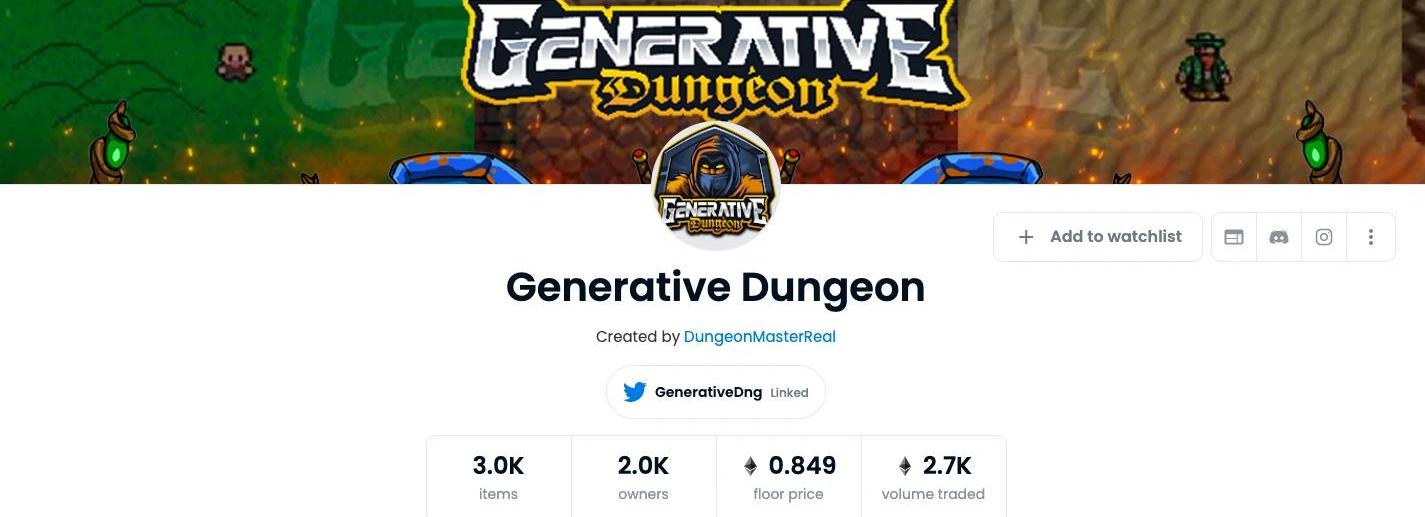Click the Linked label next to GenerativeDng

pyautogui.click(x=789, y=393)
